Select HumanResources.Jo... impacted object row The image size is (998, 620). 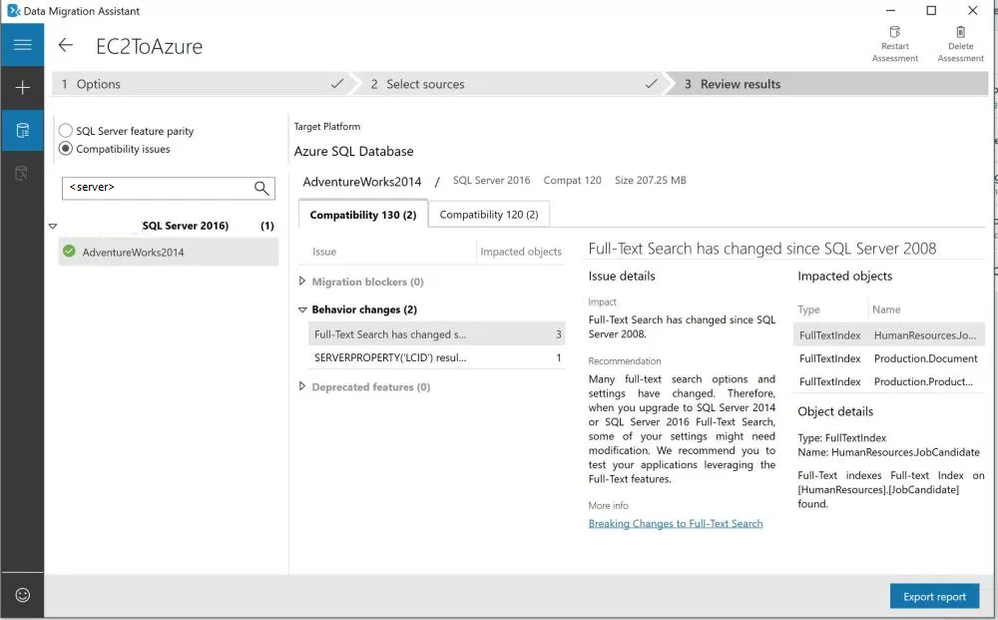889,335
